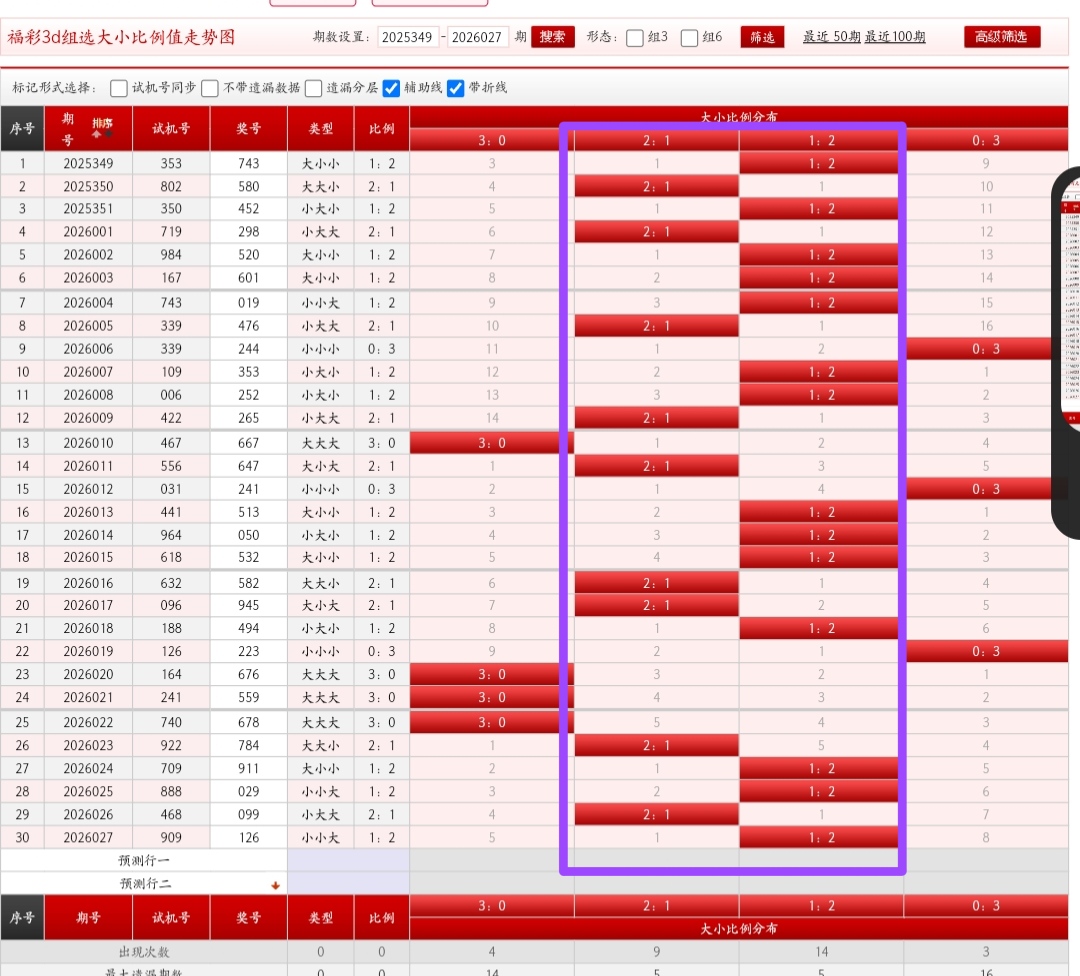Disable the 带折线 checkbox
This screenshot has width=1080, height=976.
(456, 88)
